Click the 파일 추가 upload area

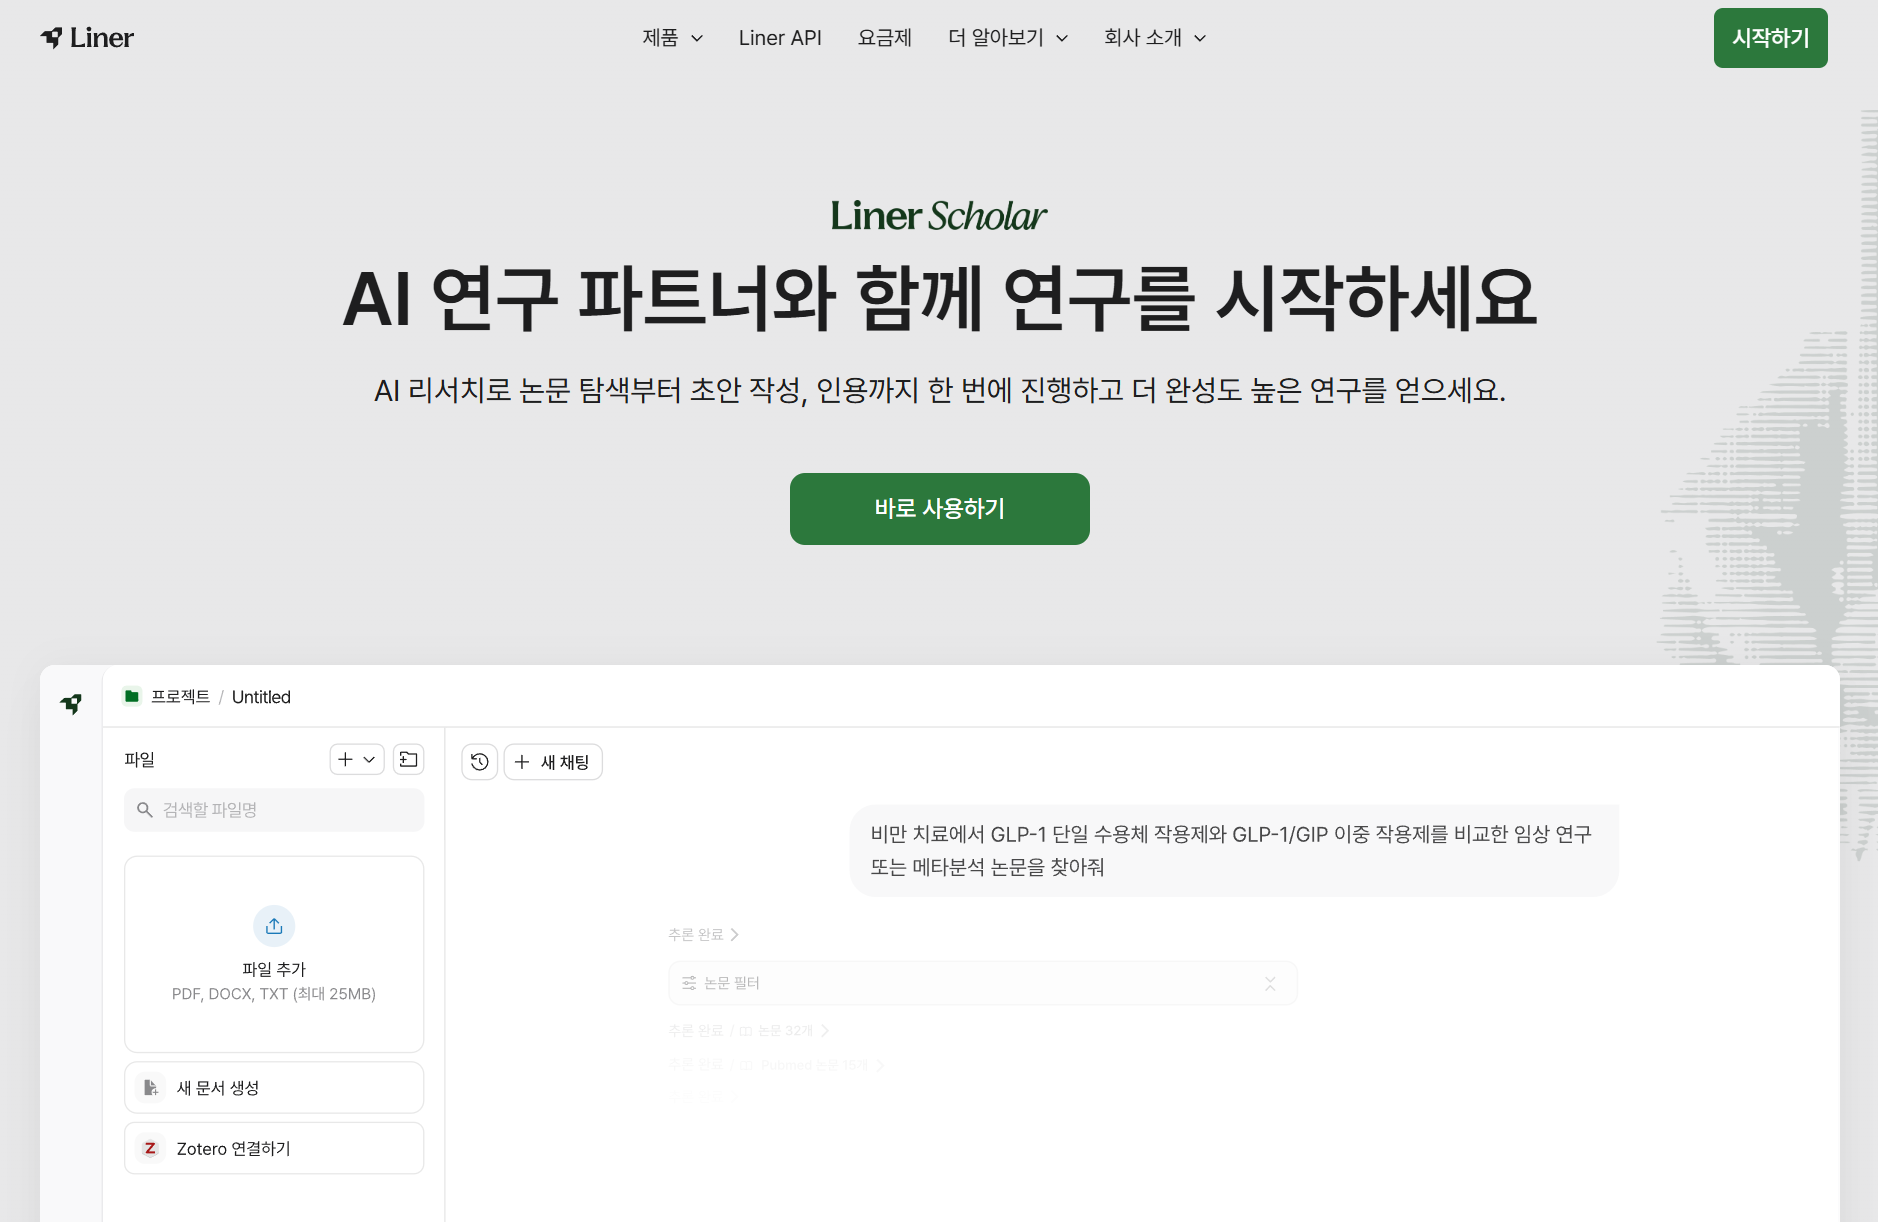tap(274, 954)
